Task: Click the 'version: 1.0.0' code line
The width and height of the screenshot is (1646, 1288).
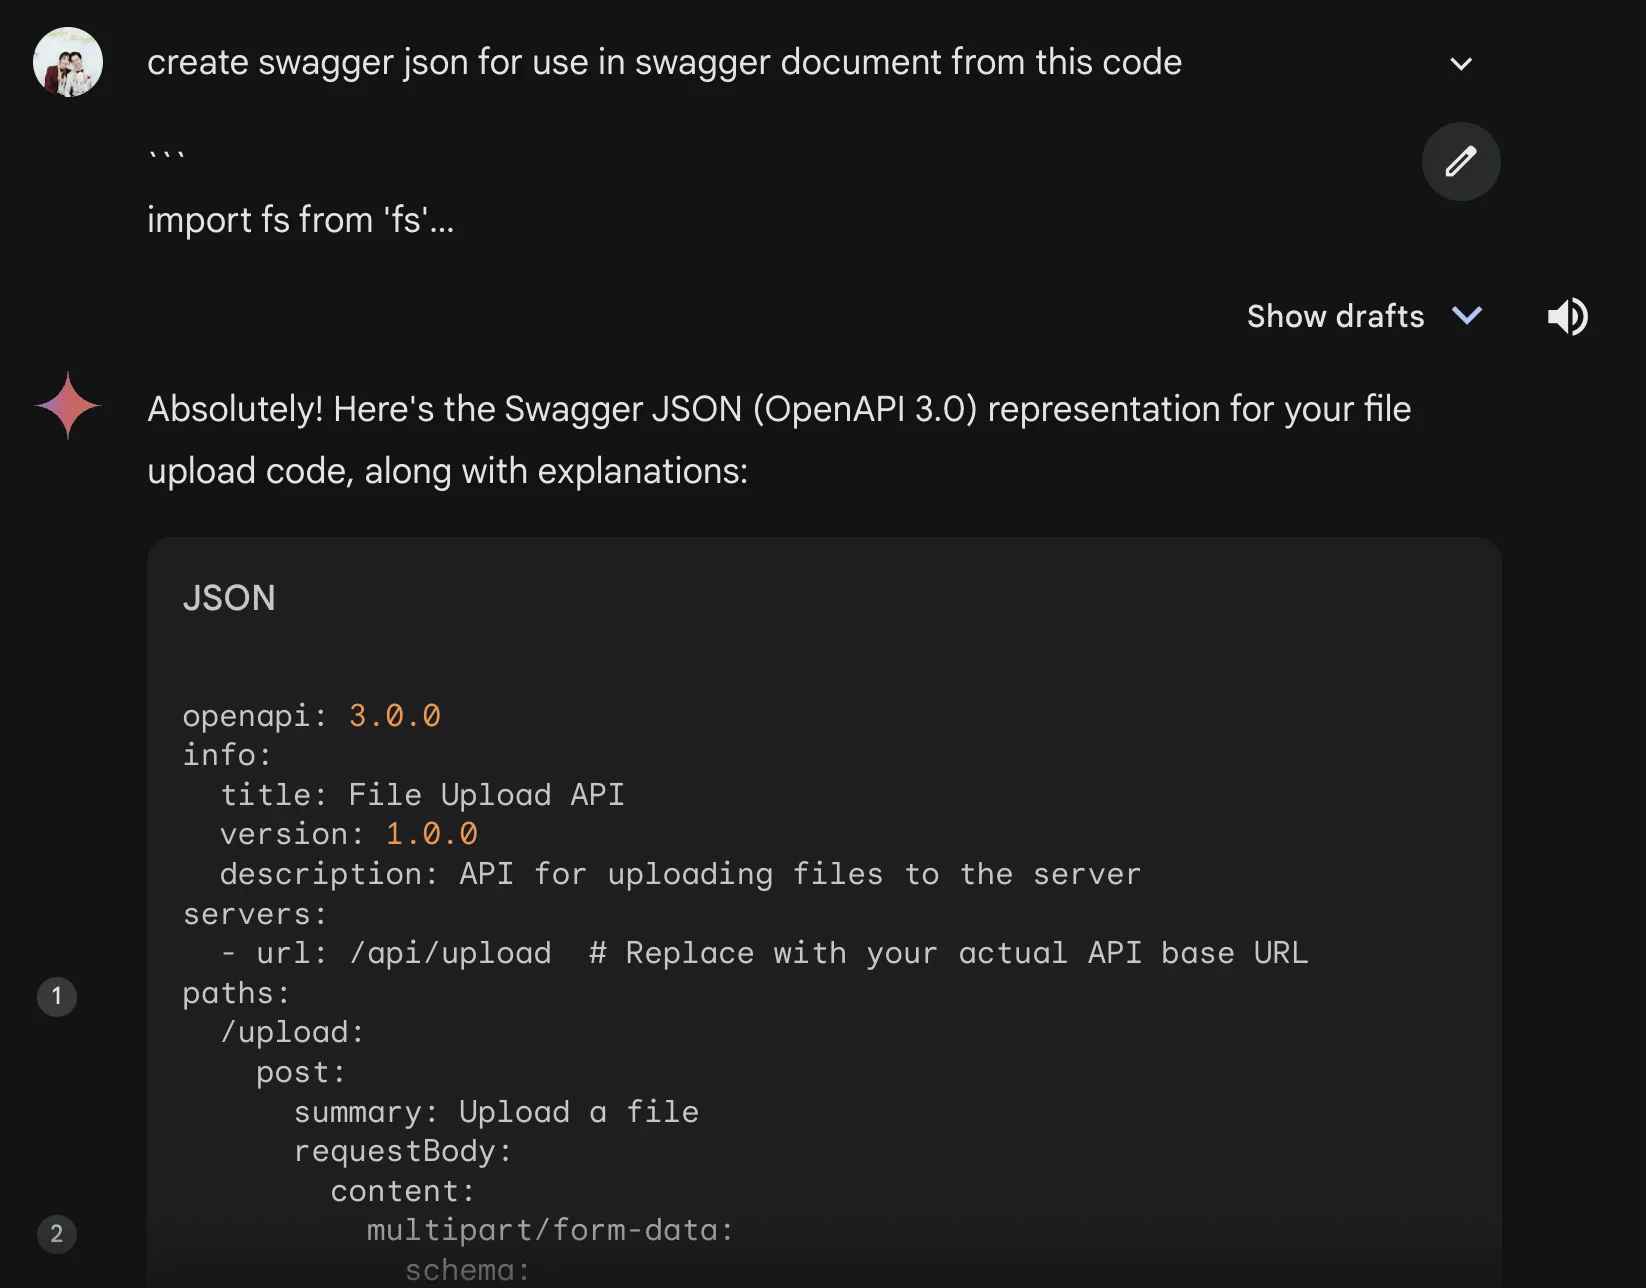Action: (348, 834)
